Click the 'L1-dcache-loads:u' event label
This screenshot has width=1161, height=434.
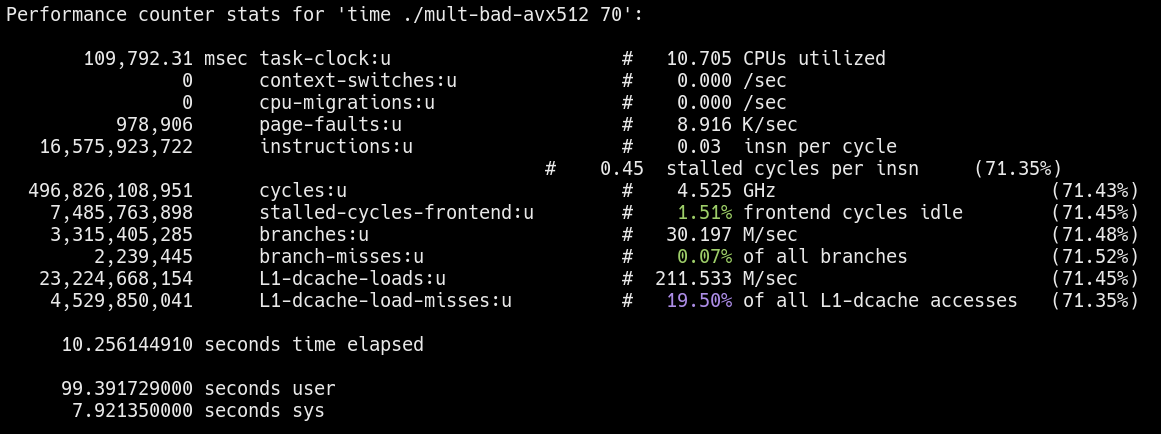coord(353,279)
